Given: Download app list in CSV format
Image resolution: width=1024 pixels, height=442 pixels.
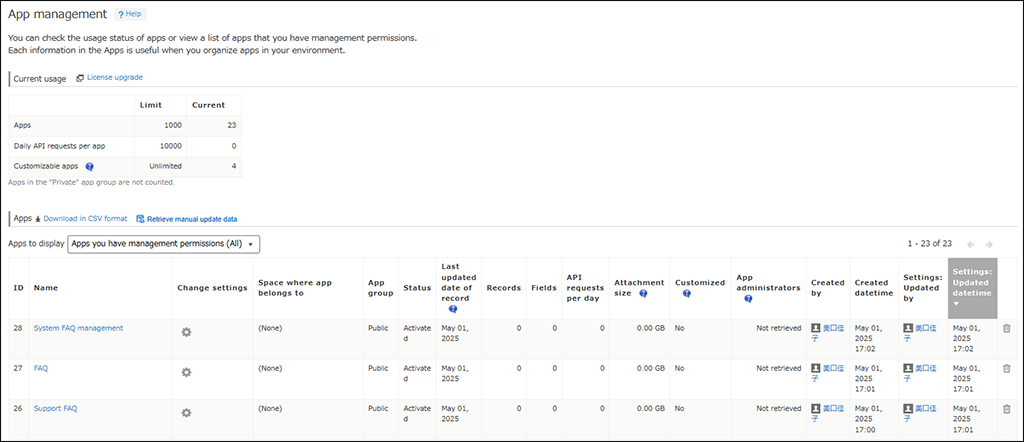Looking at the screenshot, I should click(82, 218).
